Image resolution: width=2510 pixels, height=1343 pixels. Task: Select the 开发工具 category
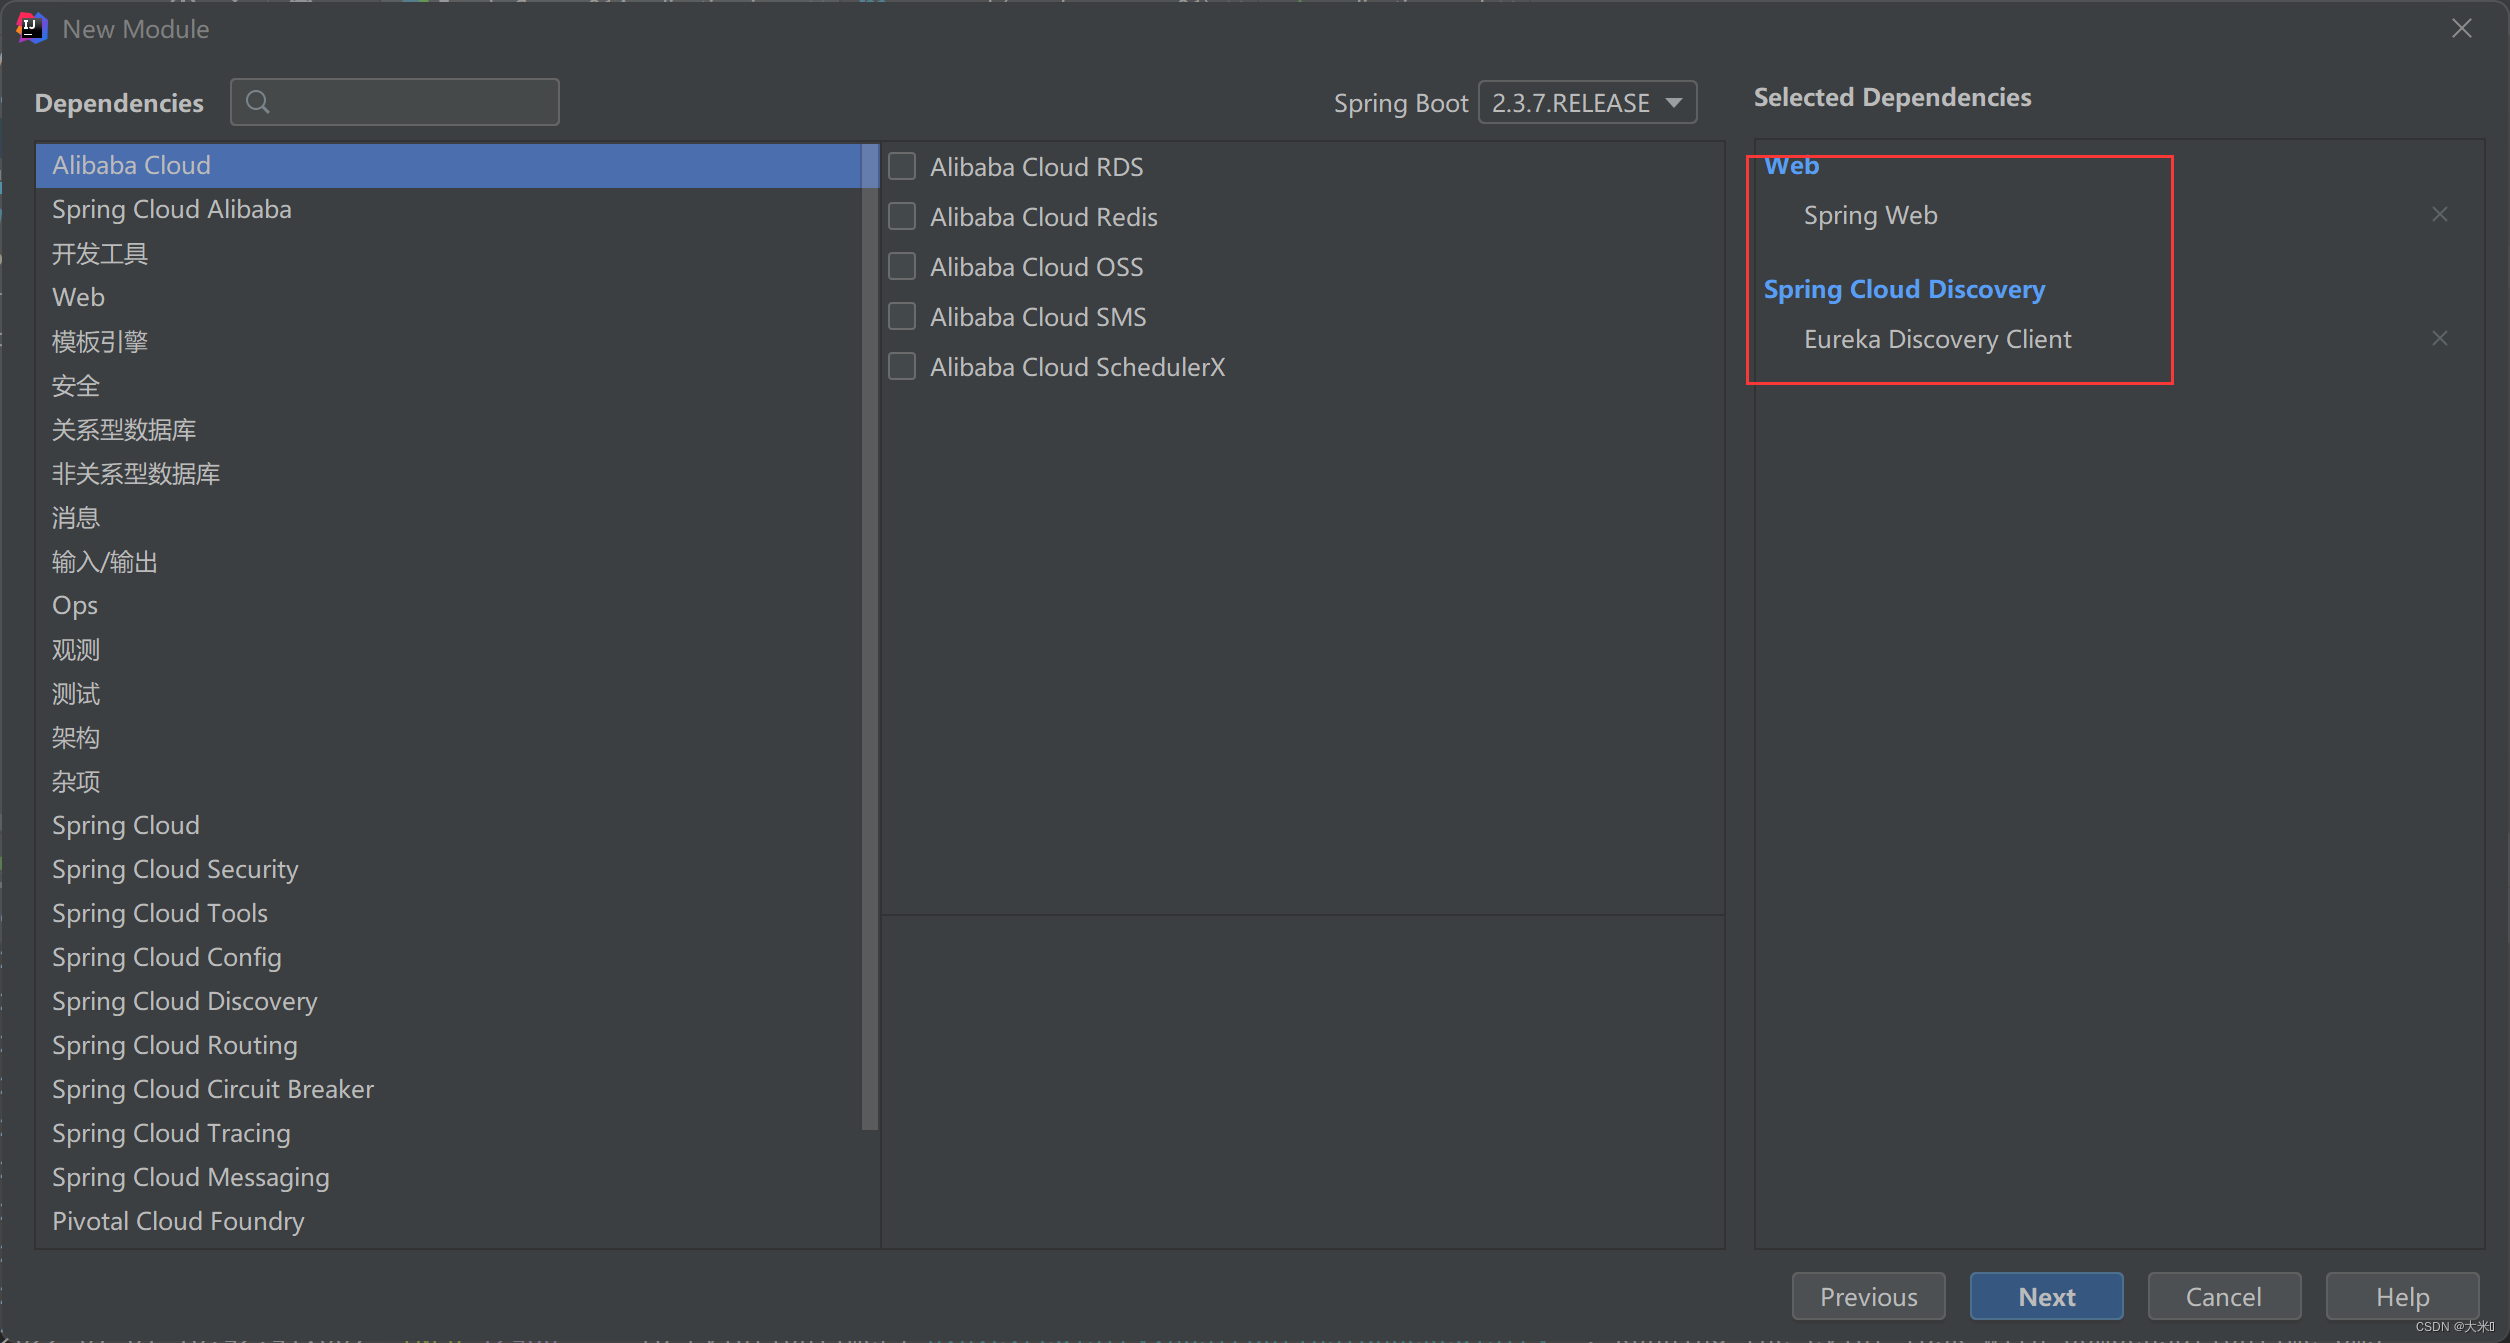(x=448, y=253)
